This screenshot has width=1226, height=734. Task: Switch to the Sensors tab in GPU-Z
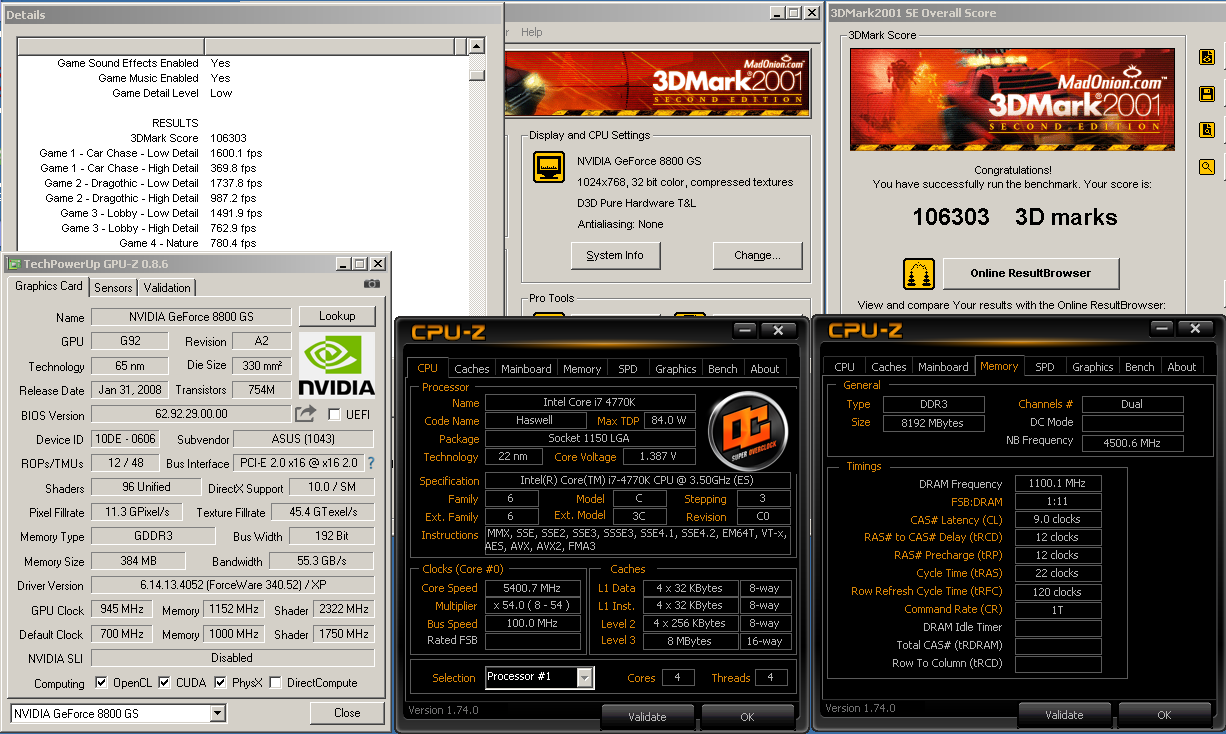tap(113, 287)
